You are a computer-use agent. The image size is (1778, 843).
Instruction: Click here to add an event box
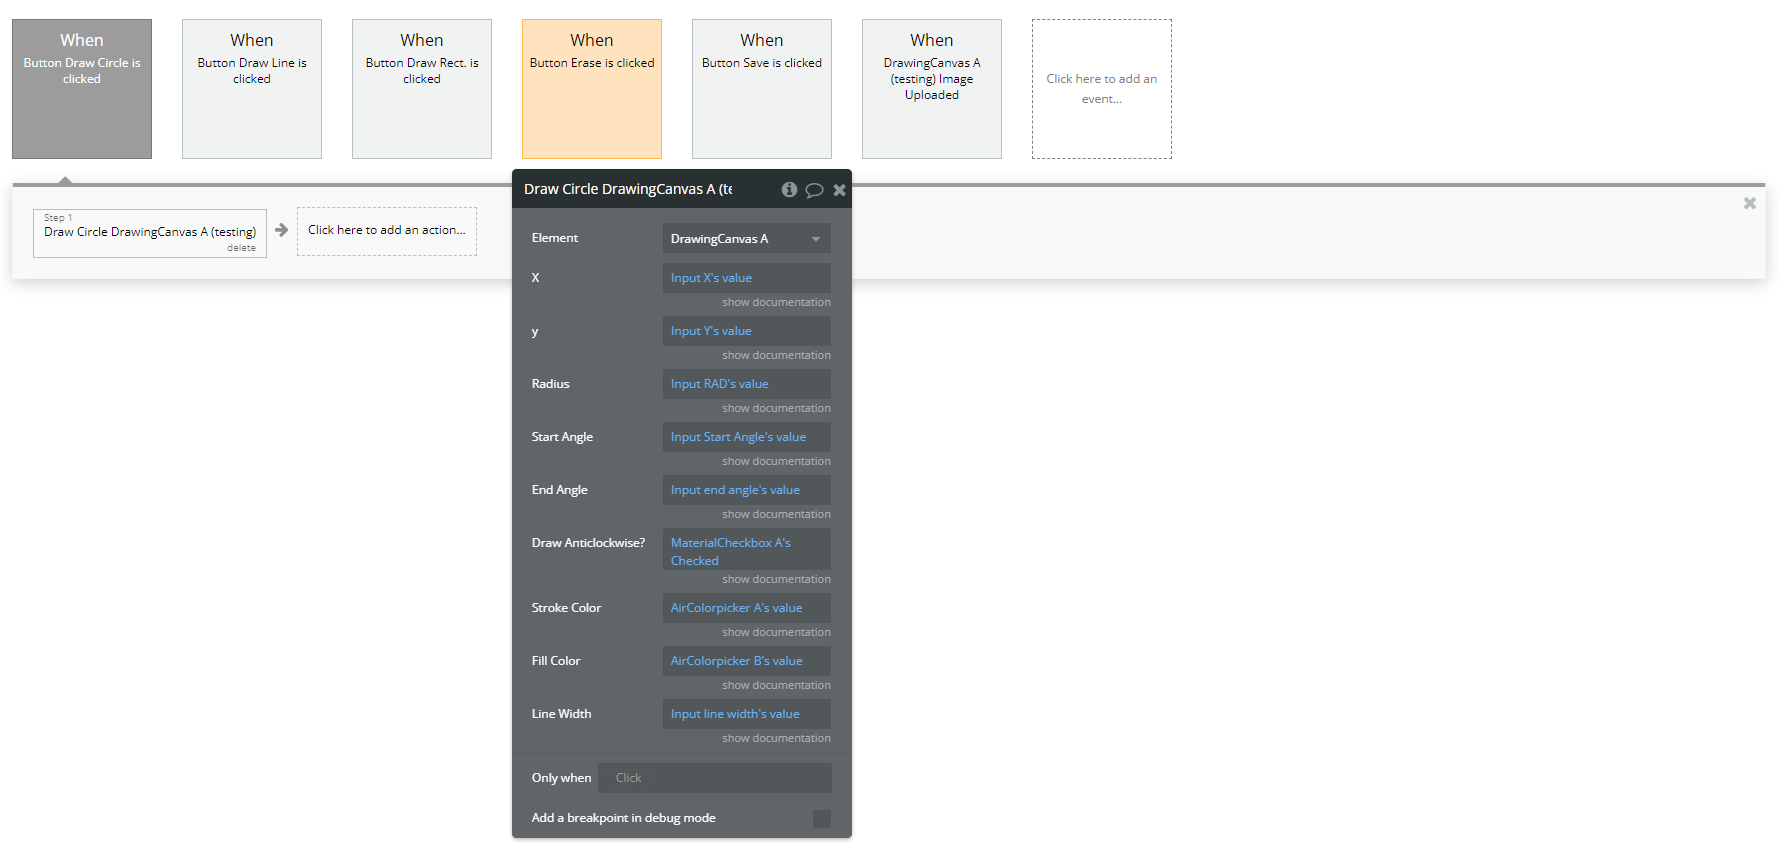pyautogui.click(x=1102, y=89)
